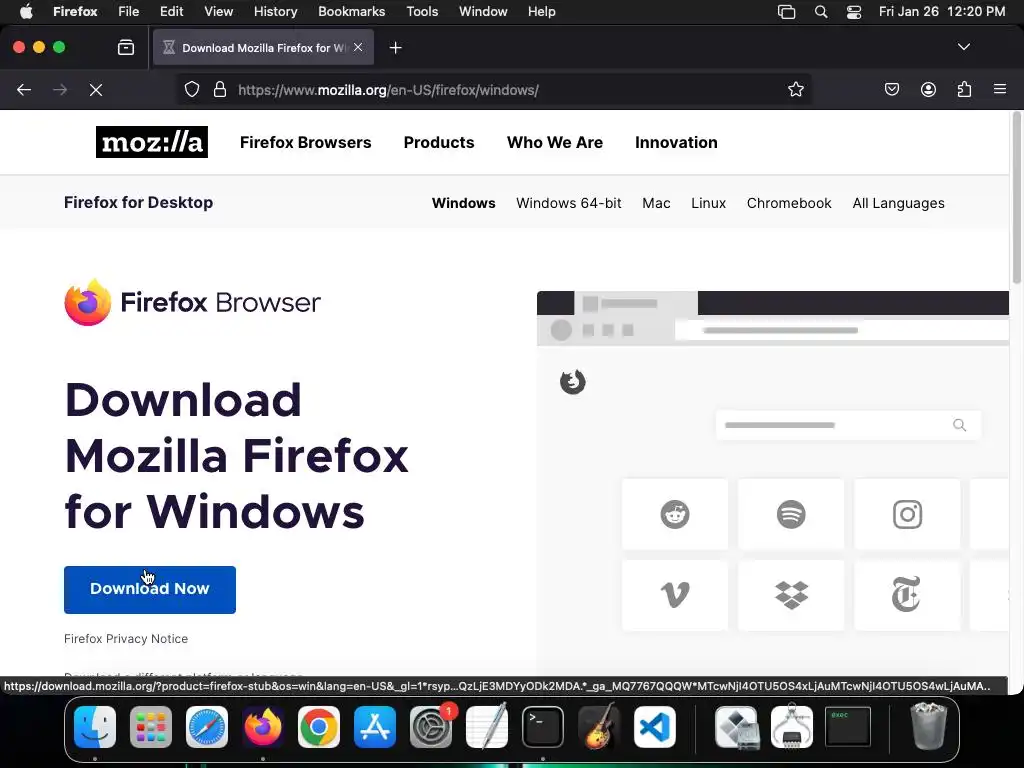Open a new tab with plus

pyautogui.click(x=395, y=48)
